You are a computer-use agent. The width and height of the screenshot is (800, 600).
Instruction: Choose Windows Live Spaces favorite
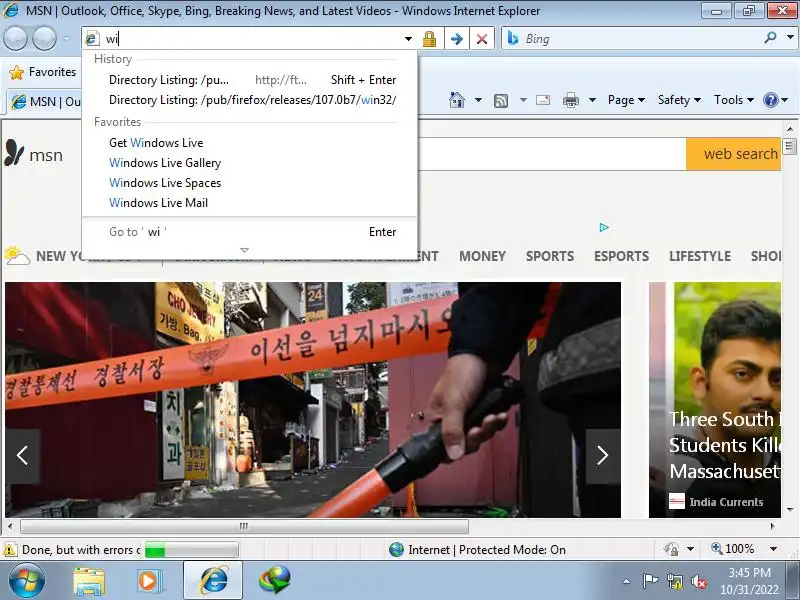249,183
